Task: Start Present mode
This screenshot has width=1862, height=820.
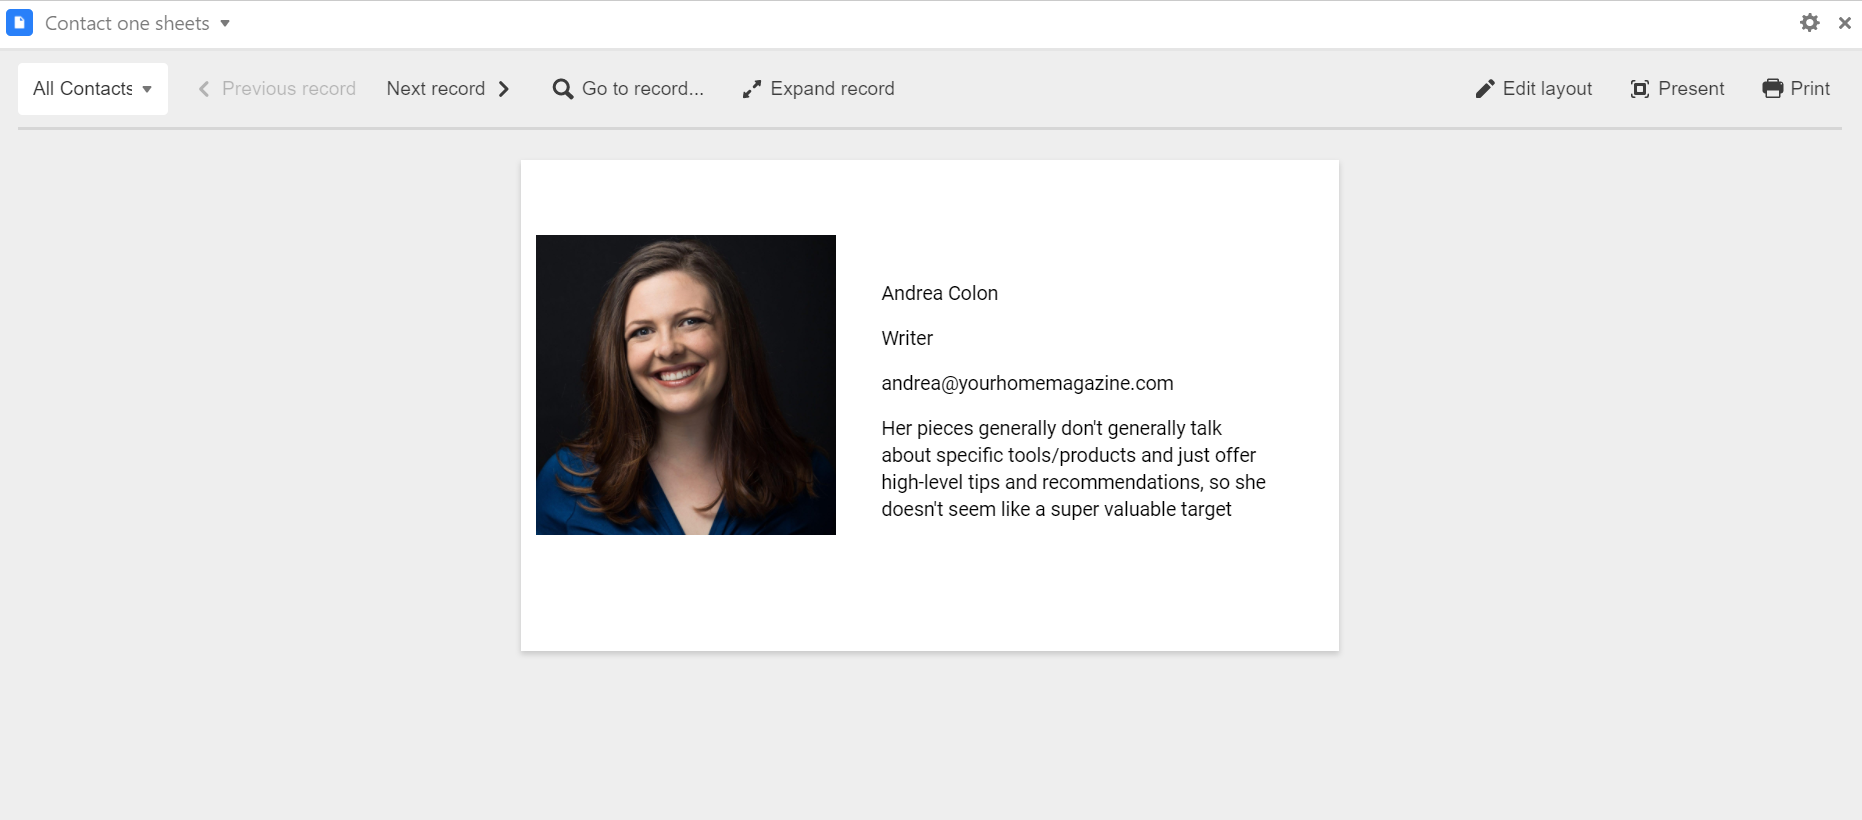Action: (1677, 88)
